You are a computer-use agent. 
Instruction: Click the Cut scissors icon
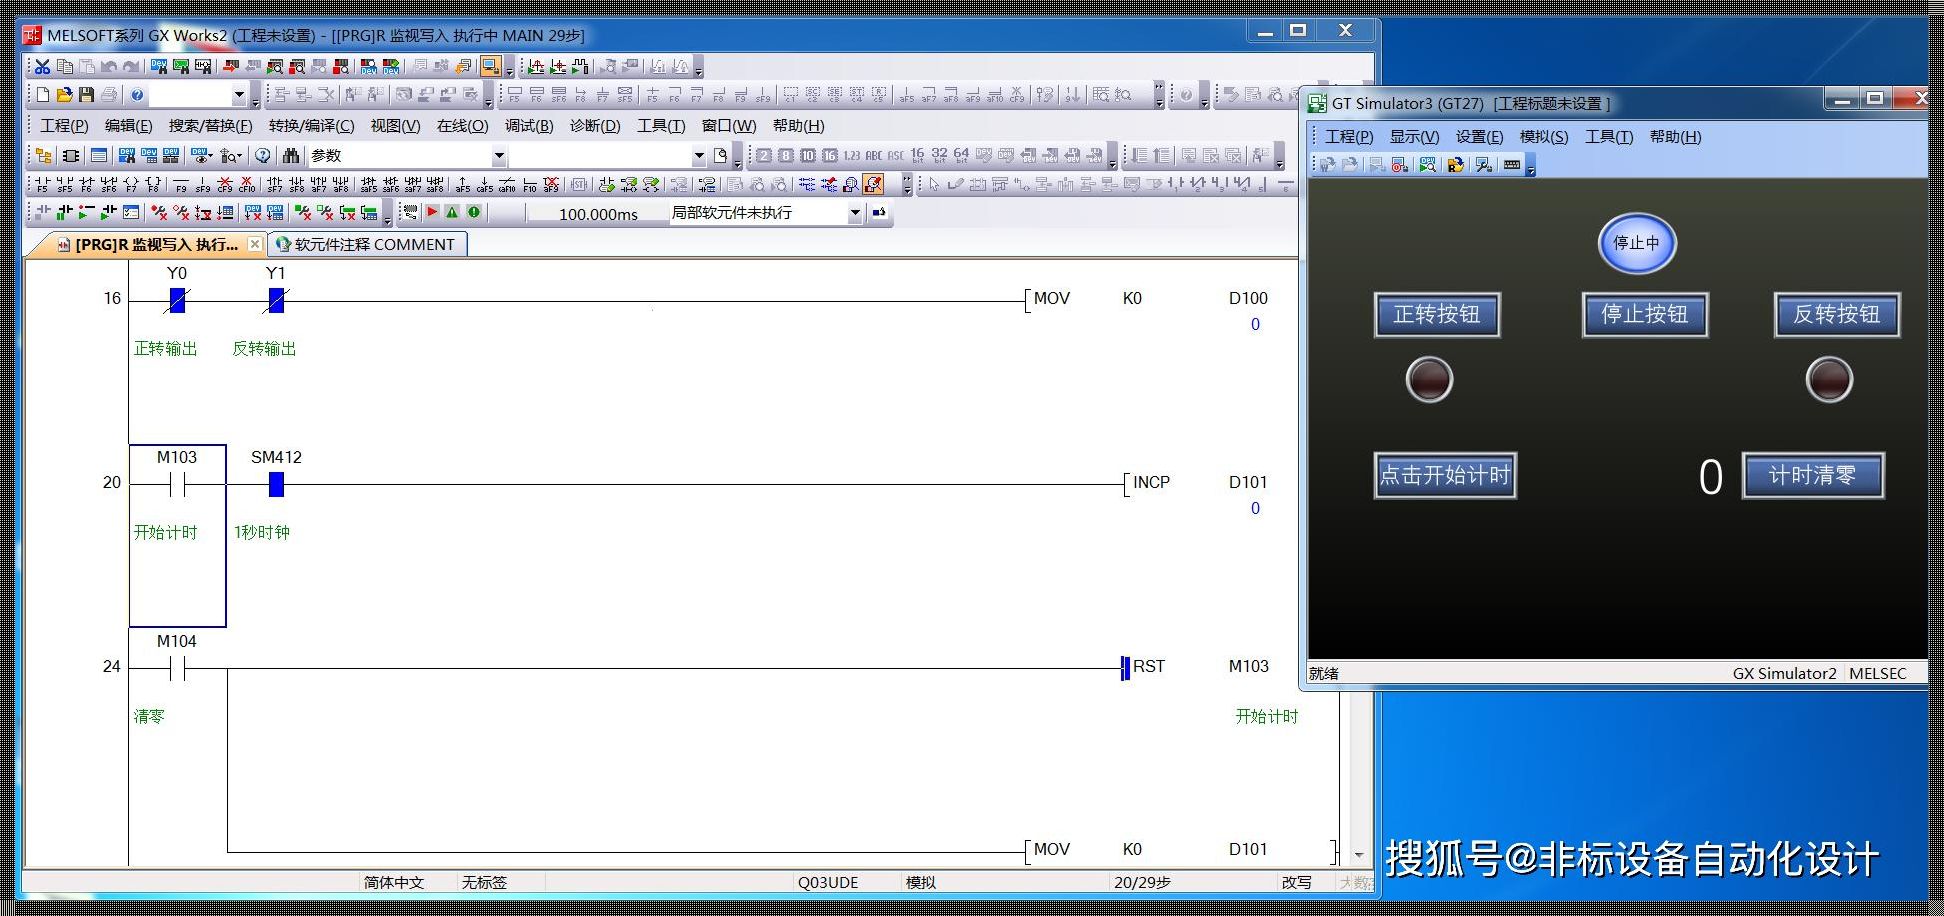(42, 67)
